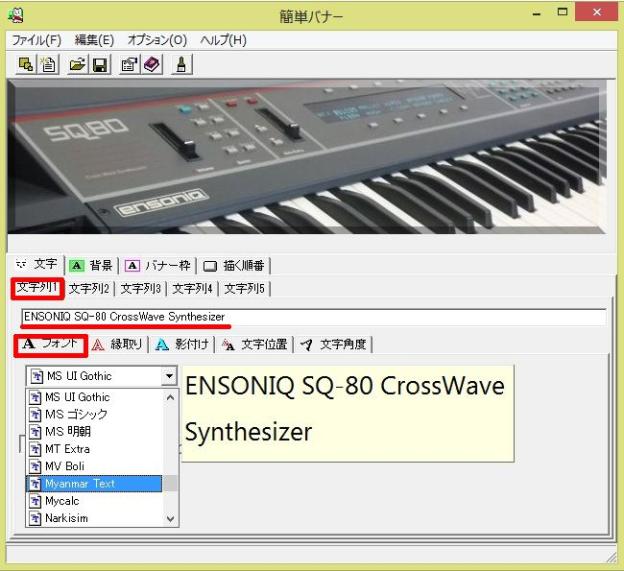This screenshot has width=624, height=571.
Task: Select the 文字列3 tab
Action: tap(140, 288)
